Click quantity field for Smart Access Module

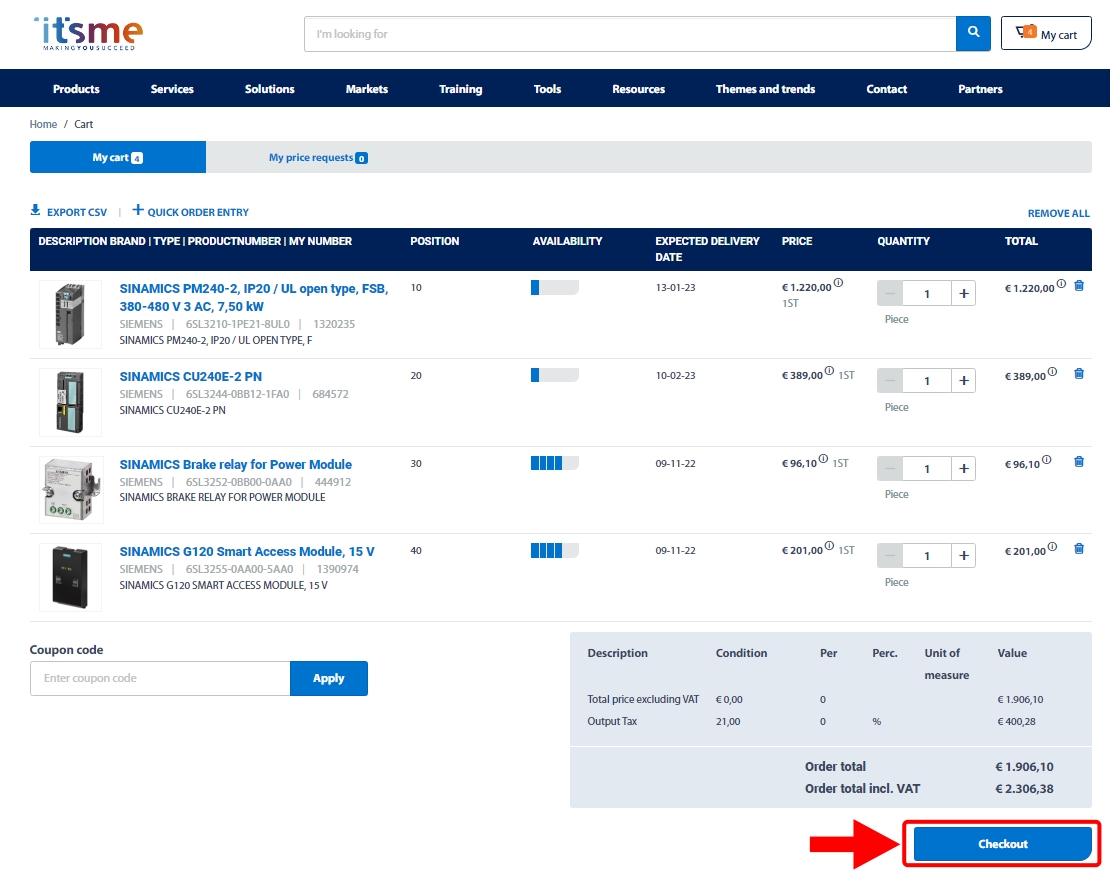[927, 556]
